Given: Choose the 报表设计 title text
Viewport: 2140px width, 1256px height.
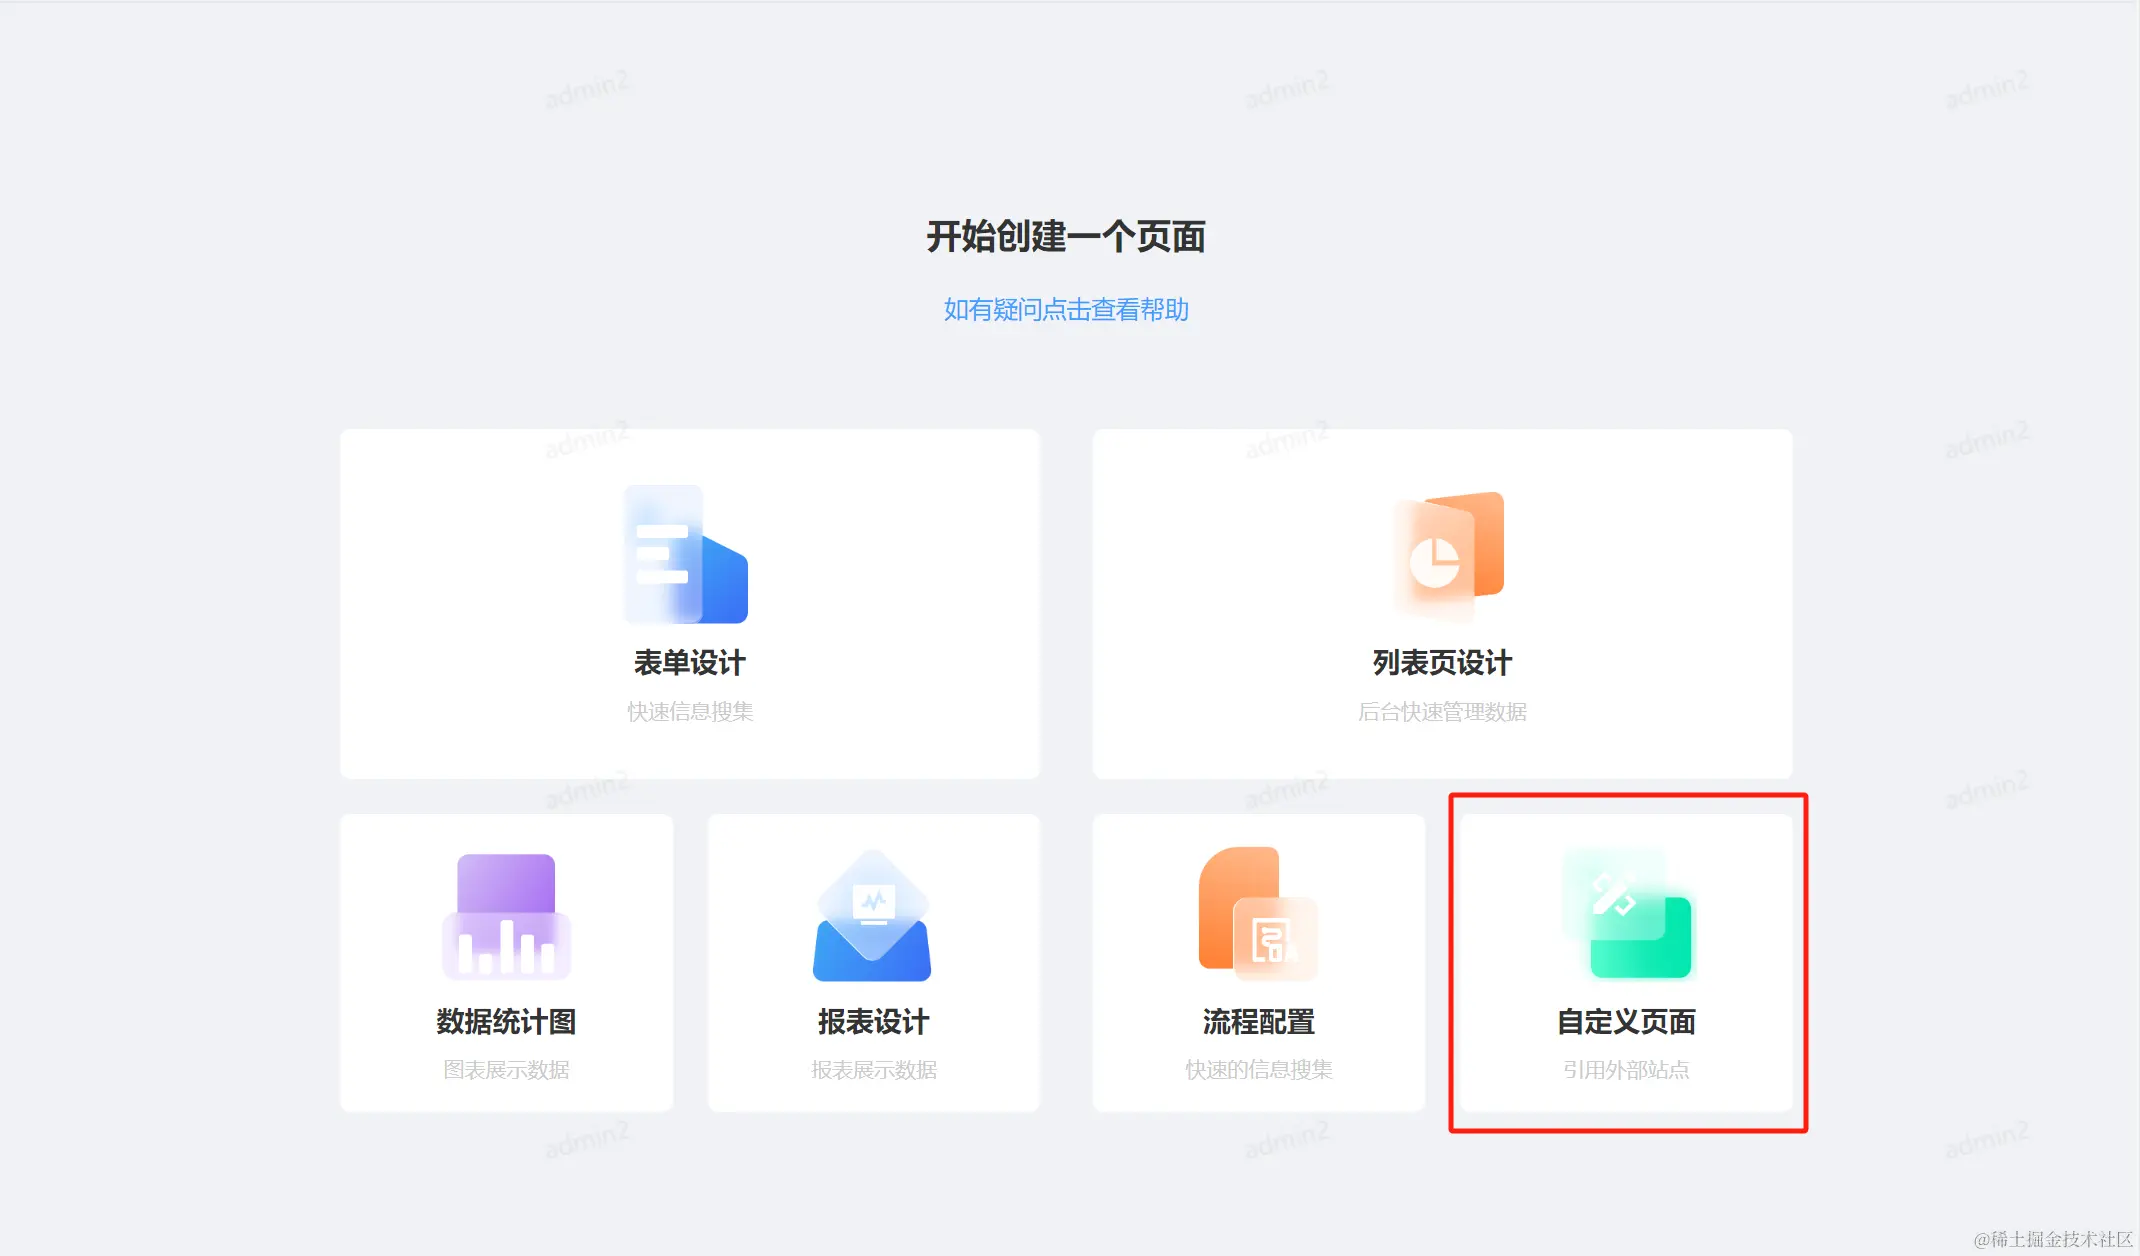Looking at the screenshot, I should pos(873,1022).
